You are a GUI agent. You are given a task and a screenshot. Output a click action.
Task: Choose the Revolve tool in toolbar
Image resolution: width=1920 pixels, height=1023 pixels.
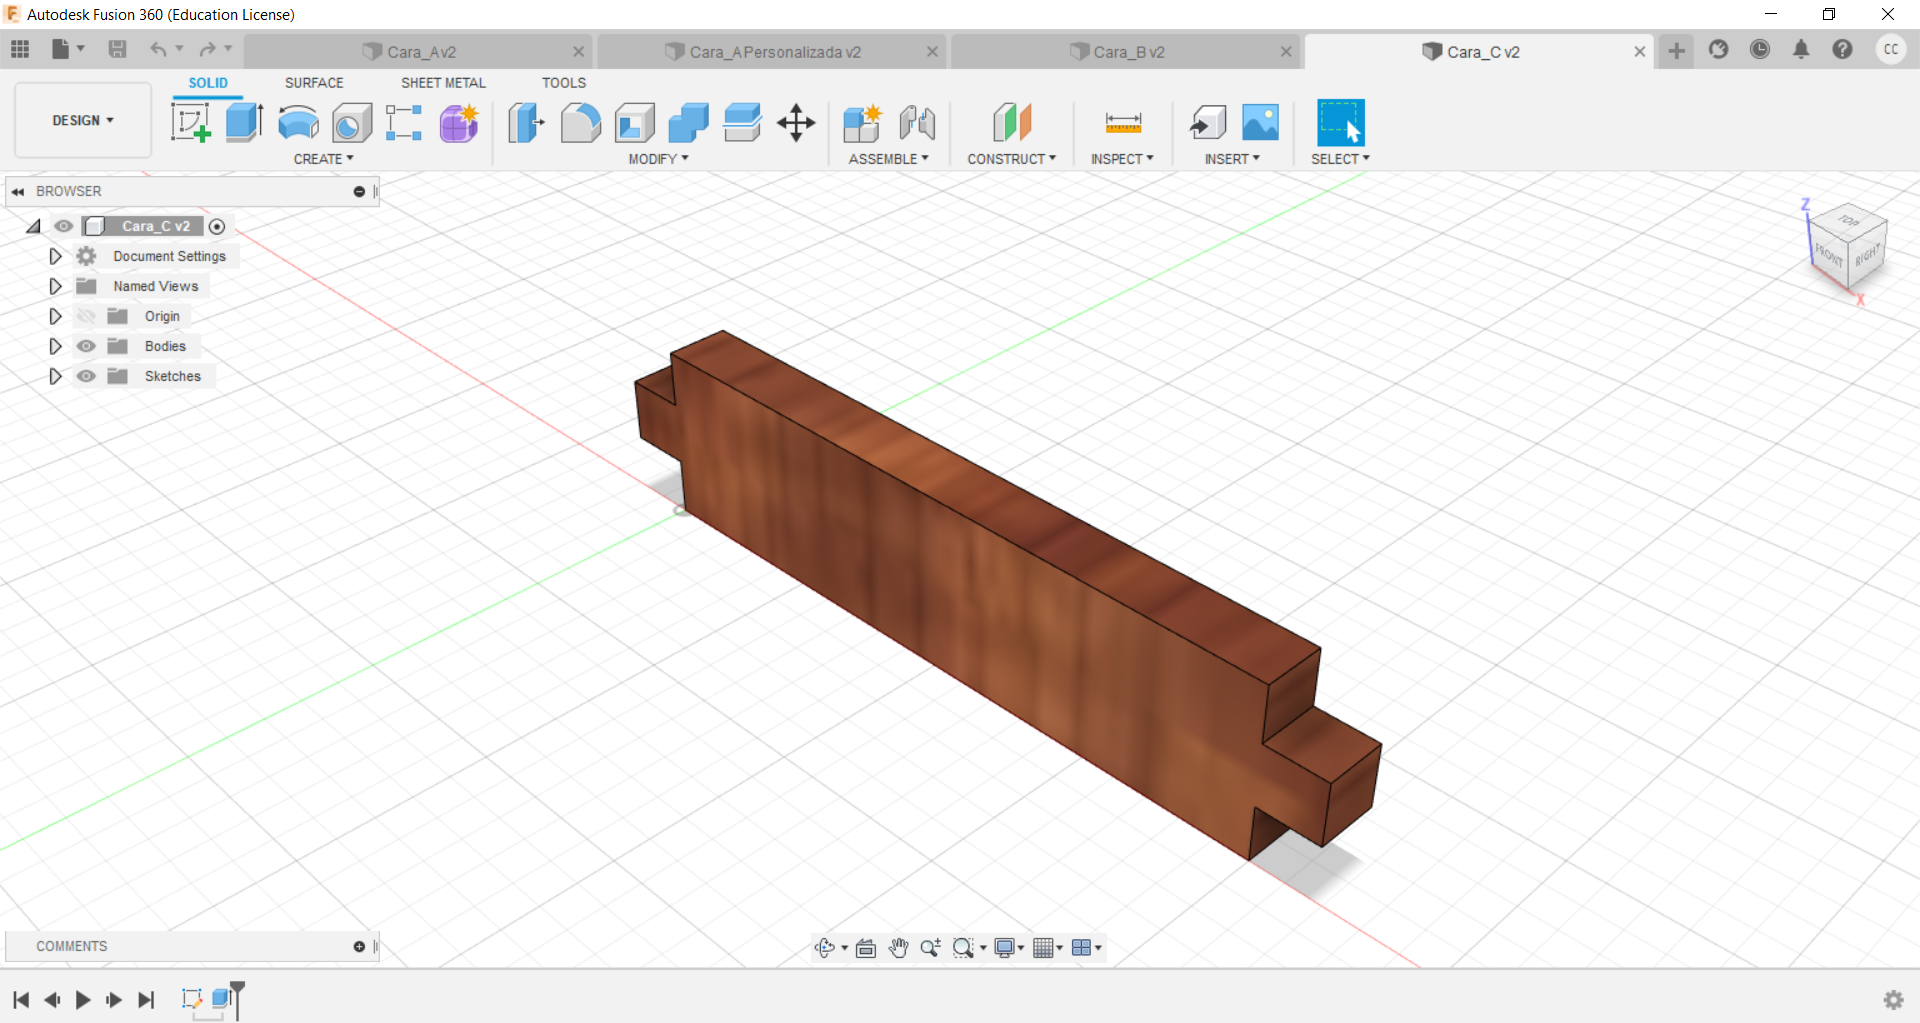[x=298, y=123]
